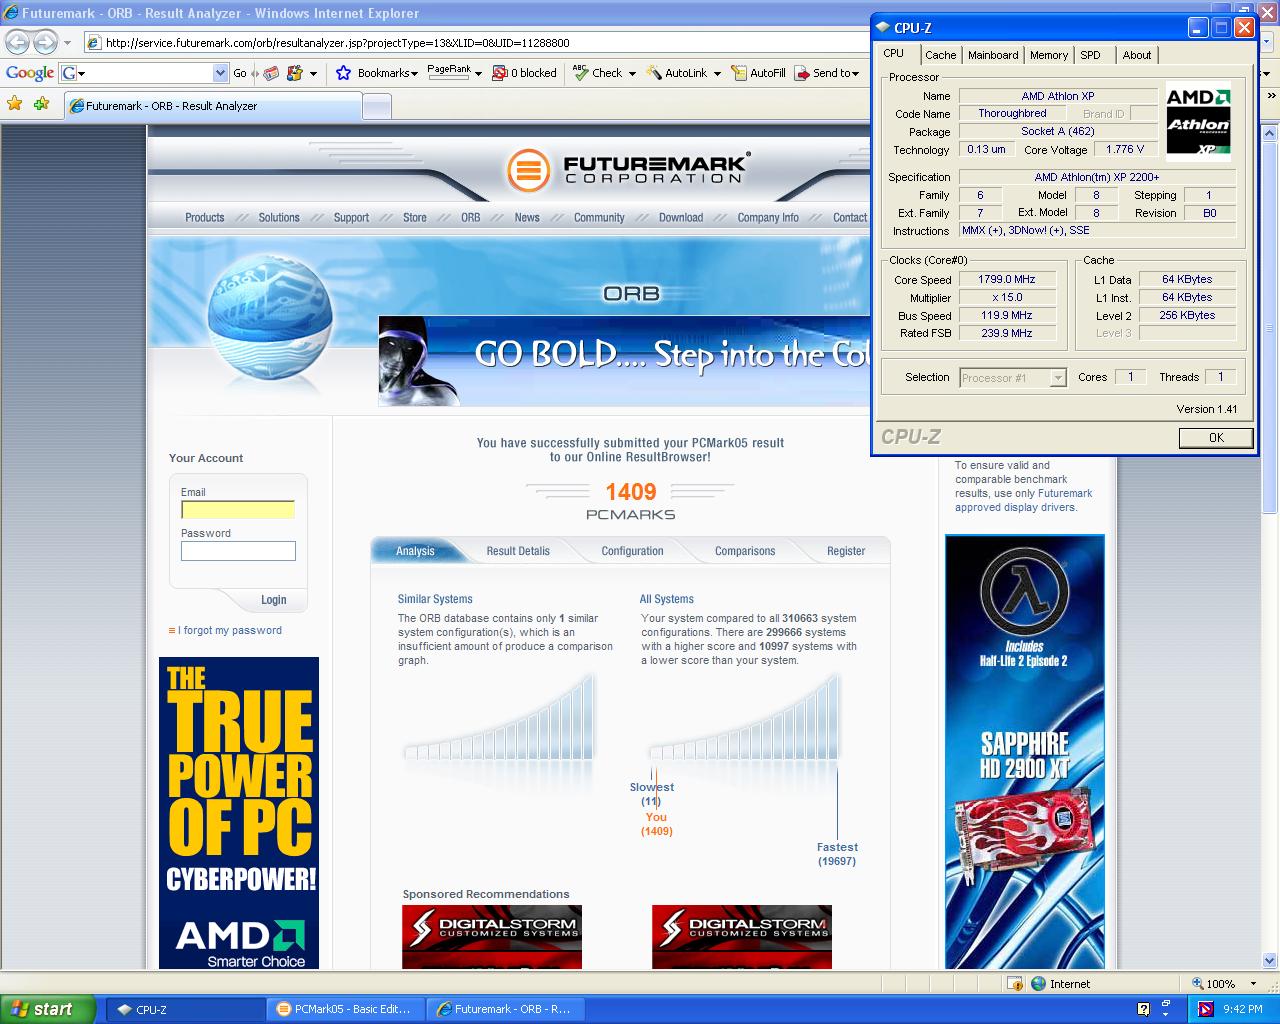Click the IE Back navigation button
Viewport: 1280px width, 1024px height.
point(18,42)
